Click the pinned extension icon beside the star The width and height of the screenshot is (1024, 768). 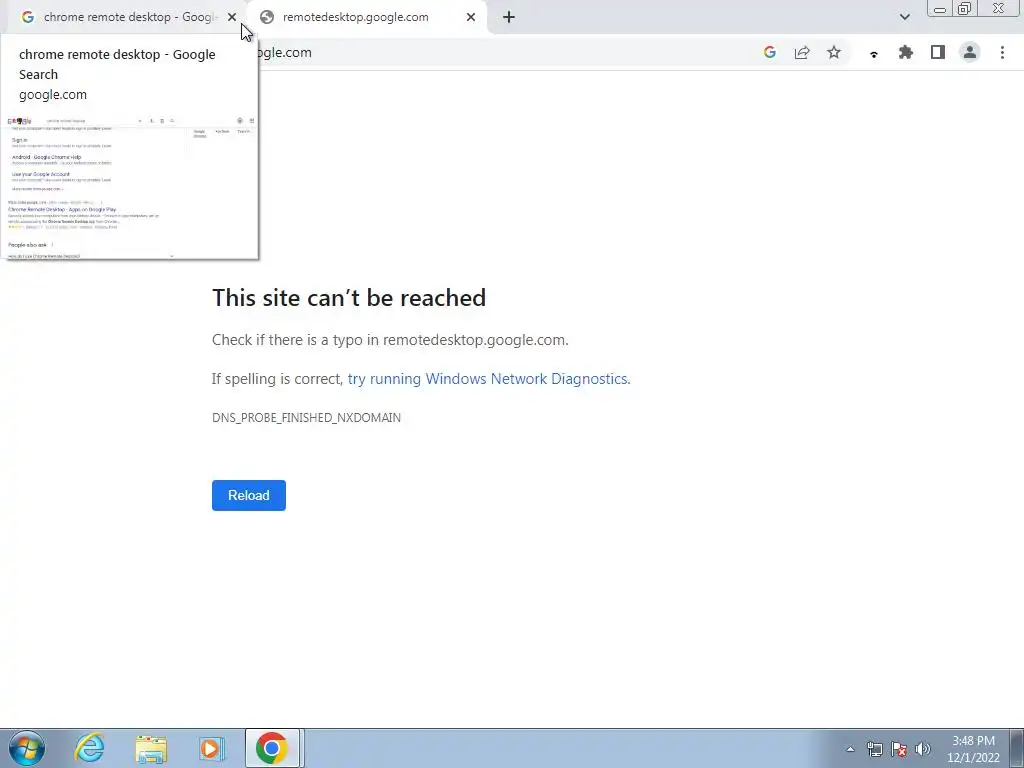(x=874, y=54)
